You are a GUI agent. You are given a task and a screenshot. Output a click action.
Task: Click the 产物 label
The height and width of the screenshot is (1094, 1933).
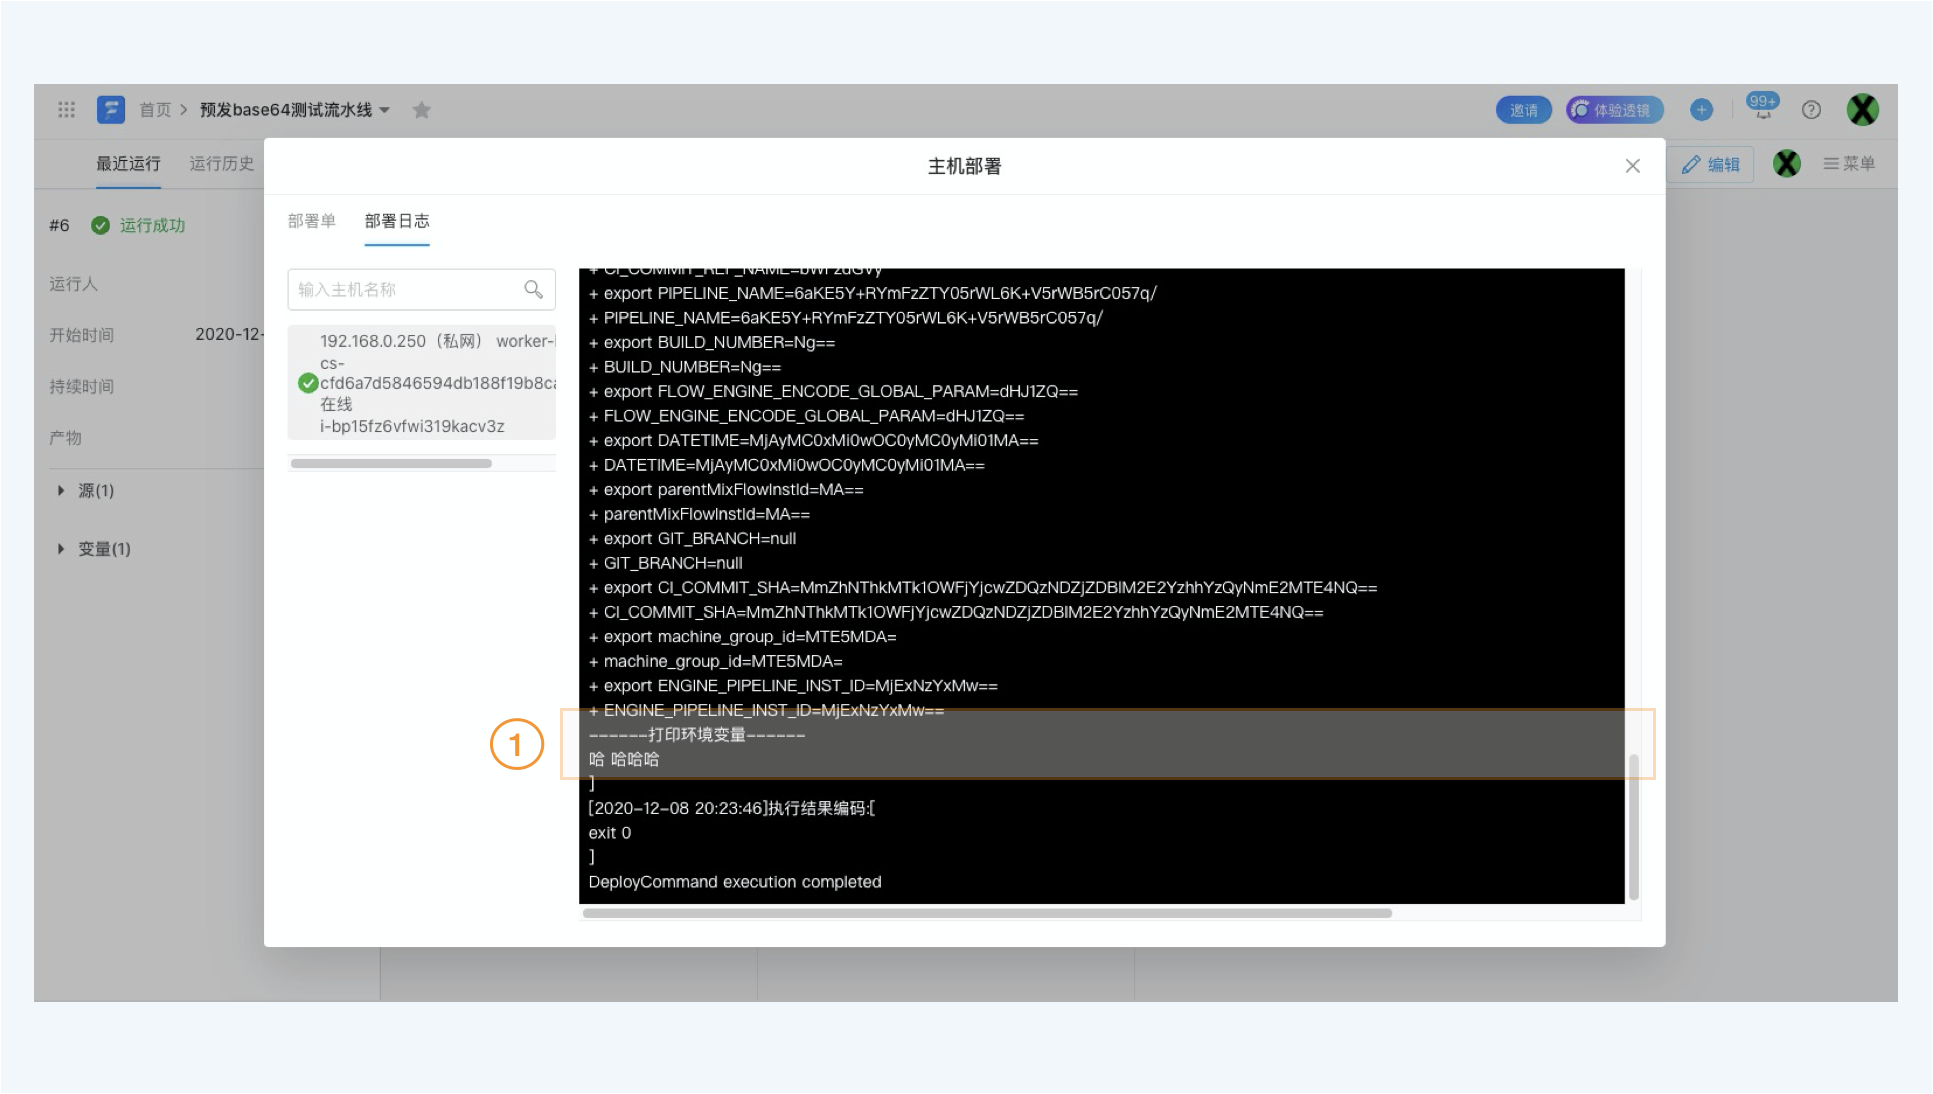point(65,438)
